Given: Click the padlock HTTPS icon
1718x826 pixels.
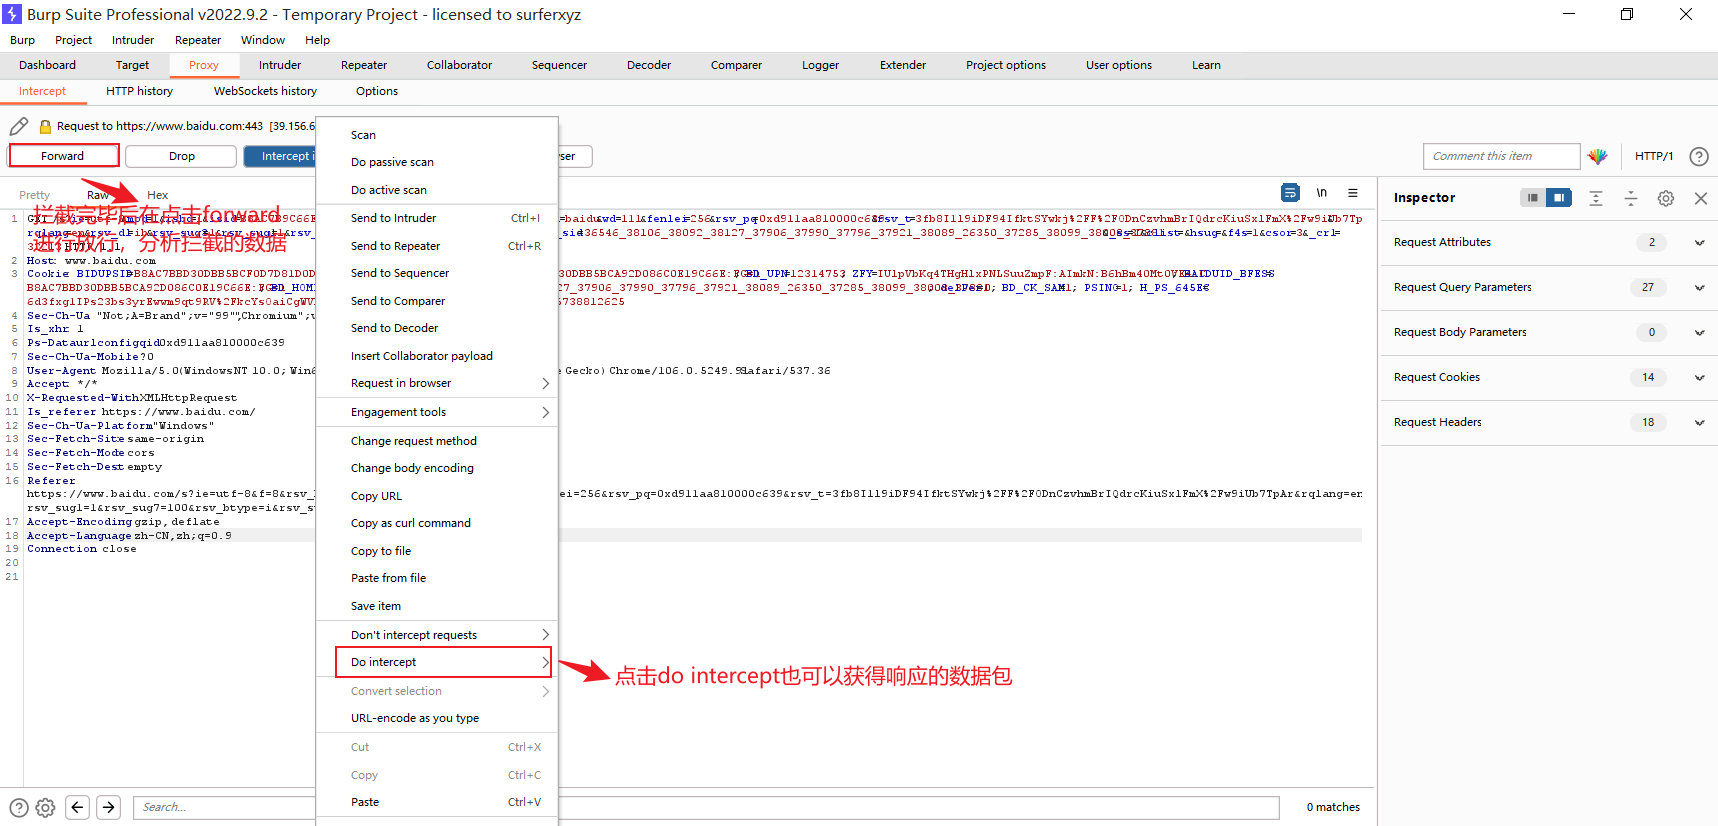Looking at the screenshot, I should pos(45,126).
